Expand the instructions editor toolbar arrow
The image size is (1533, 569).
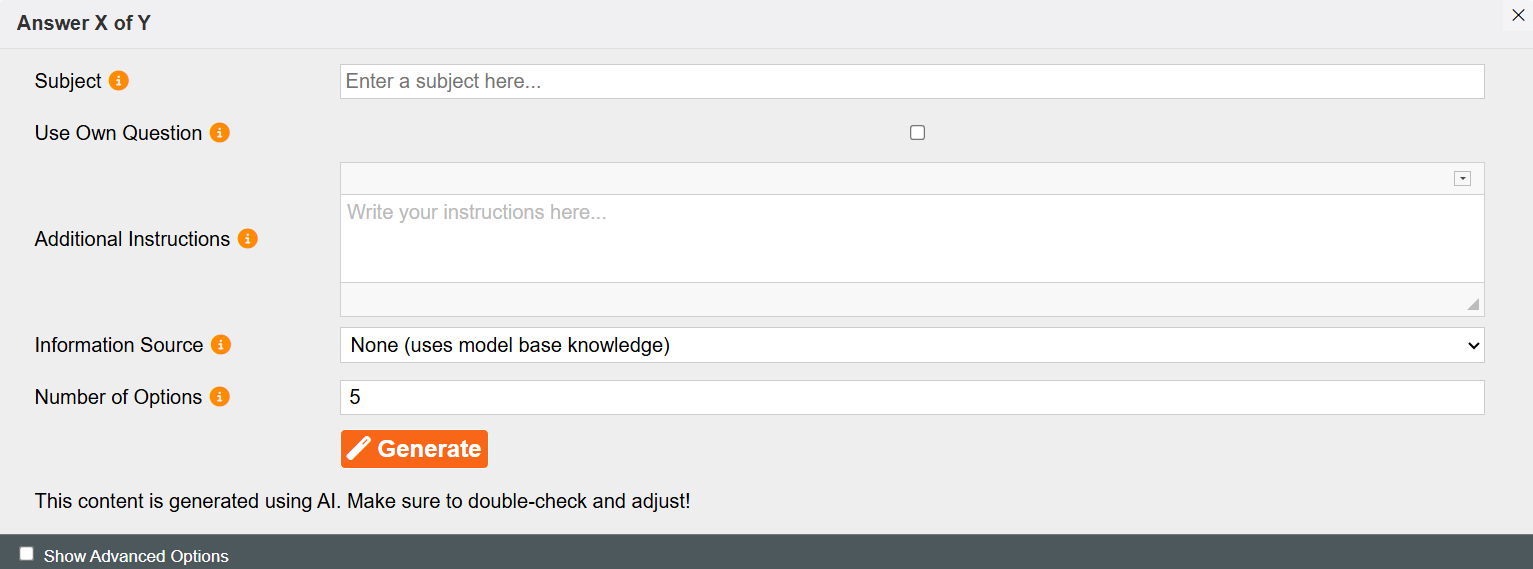(1462, 178)
